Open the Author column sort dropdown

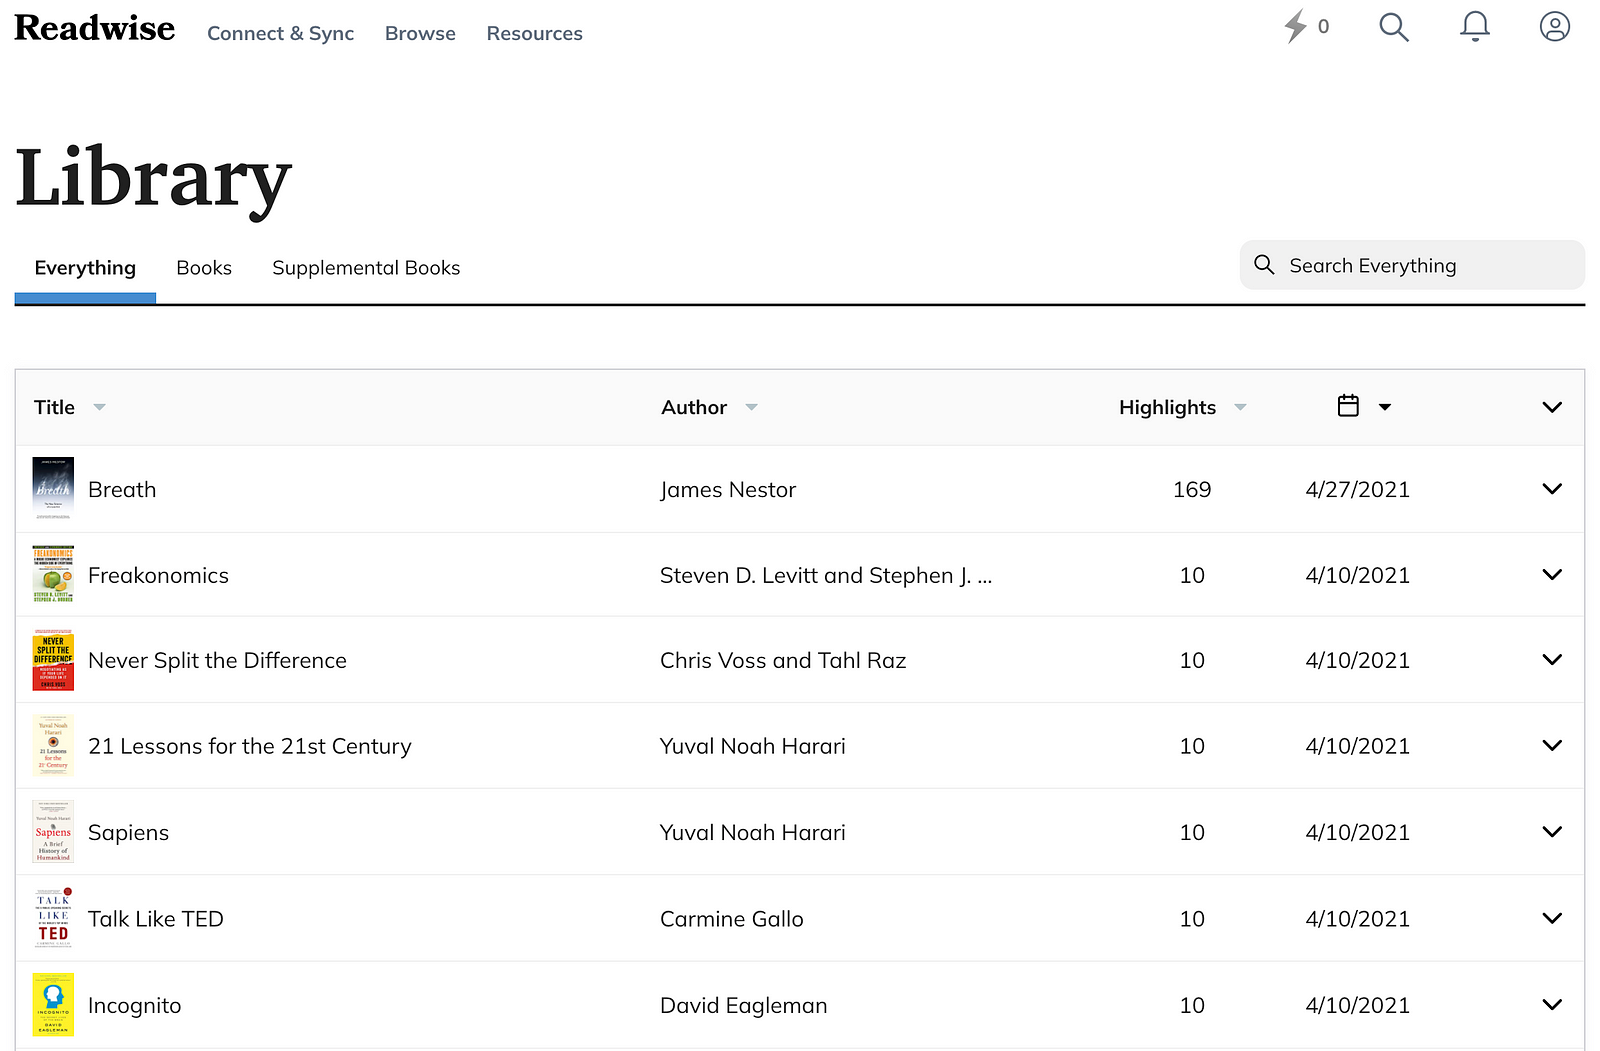click(x=751, y=407)
